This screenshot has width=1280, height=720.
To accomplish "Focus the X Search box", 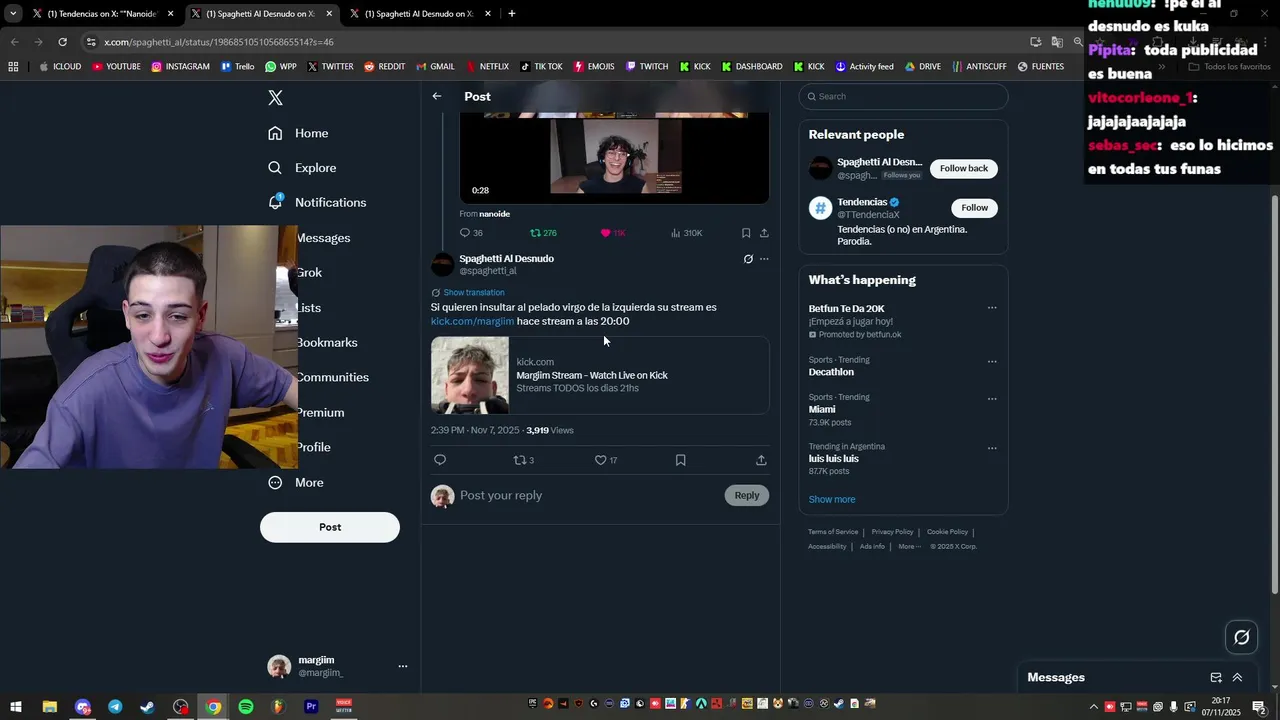I will tap(903, 96).
